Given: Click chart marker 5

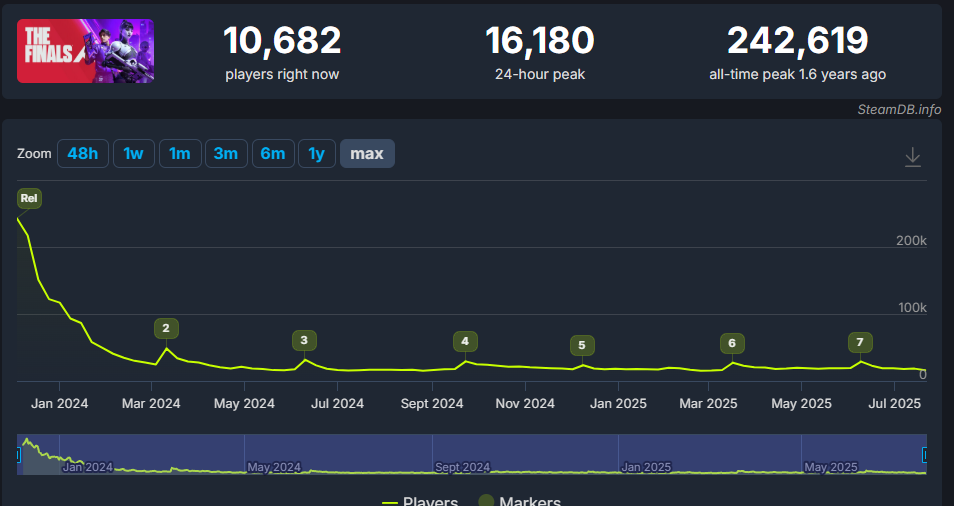Looking at the screenshot, I should 582,345.
